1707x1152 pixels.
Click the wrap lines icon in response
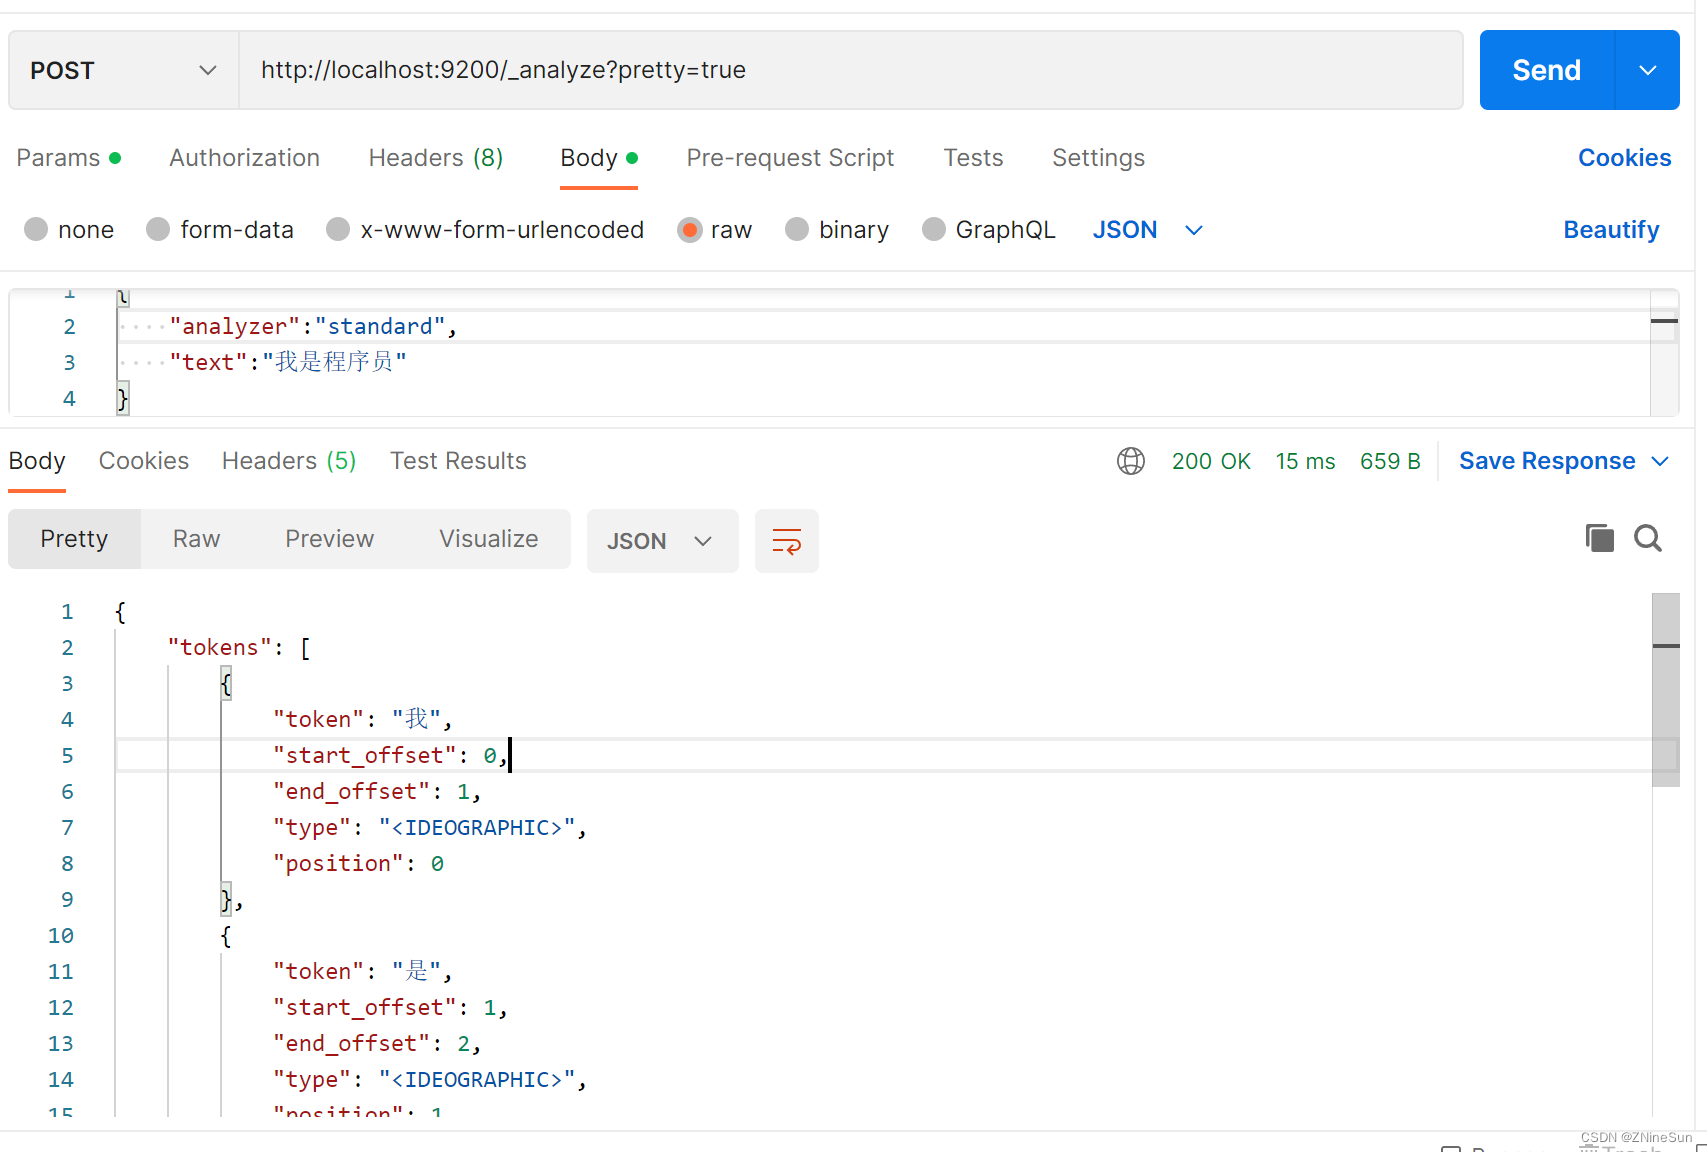click(x=787, y=541)
